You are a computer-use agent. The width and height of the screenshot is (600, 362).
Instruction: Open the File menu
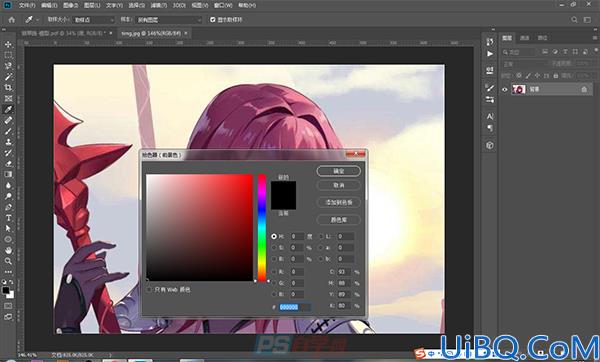[x=27, y=5]
